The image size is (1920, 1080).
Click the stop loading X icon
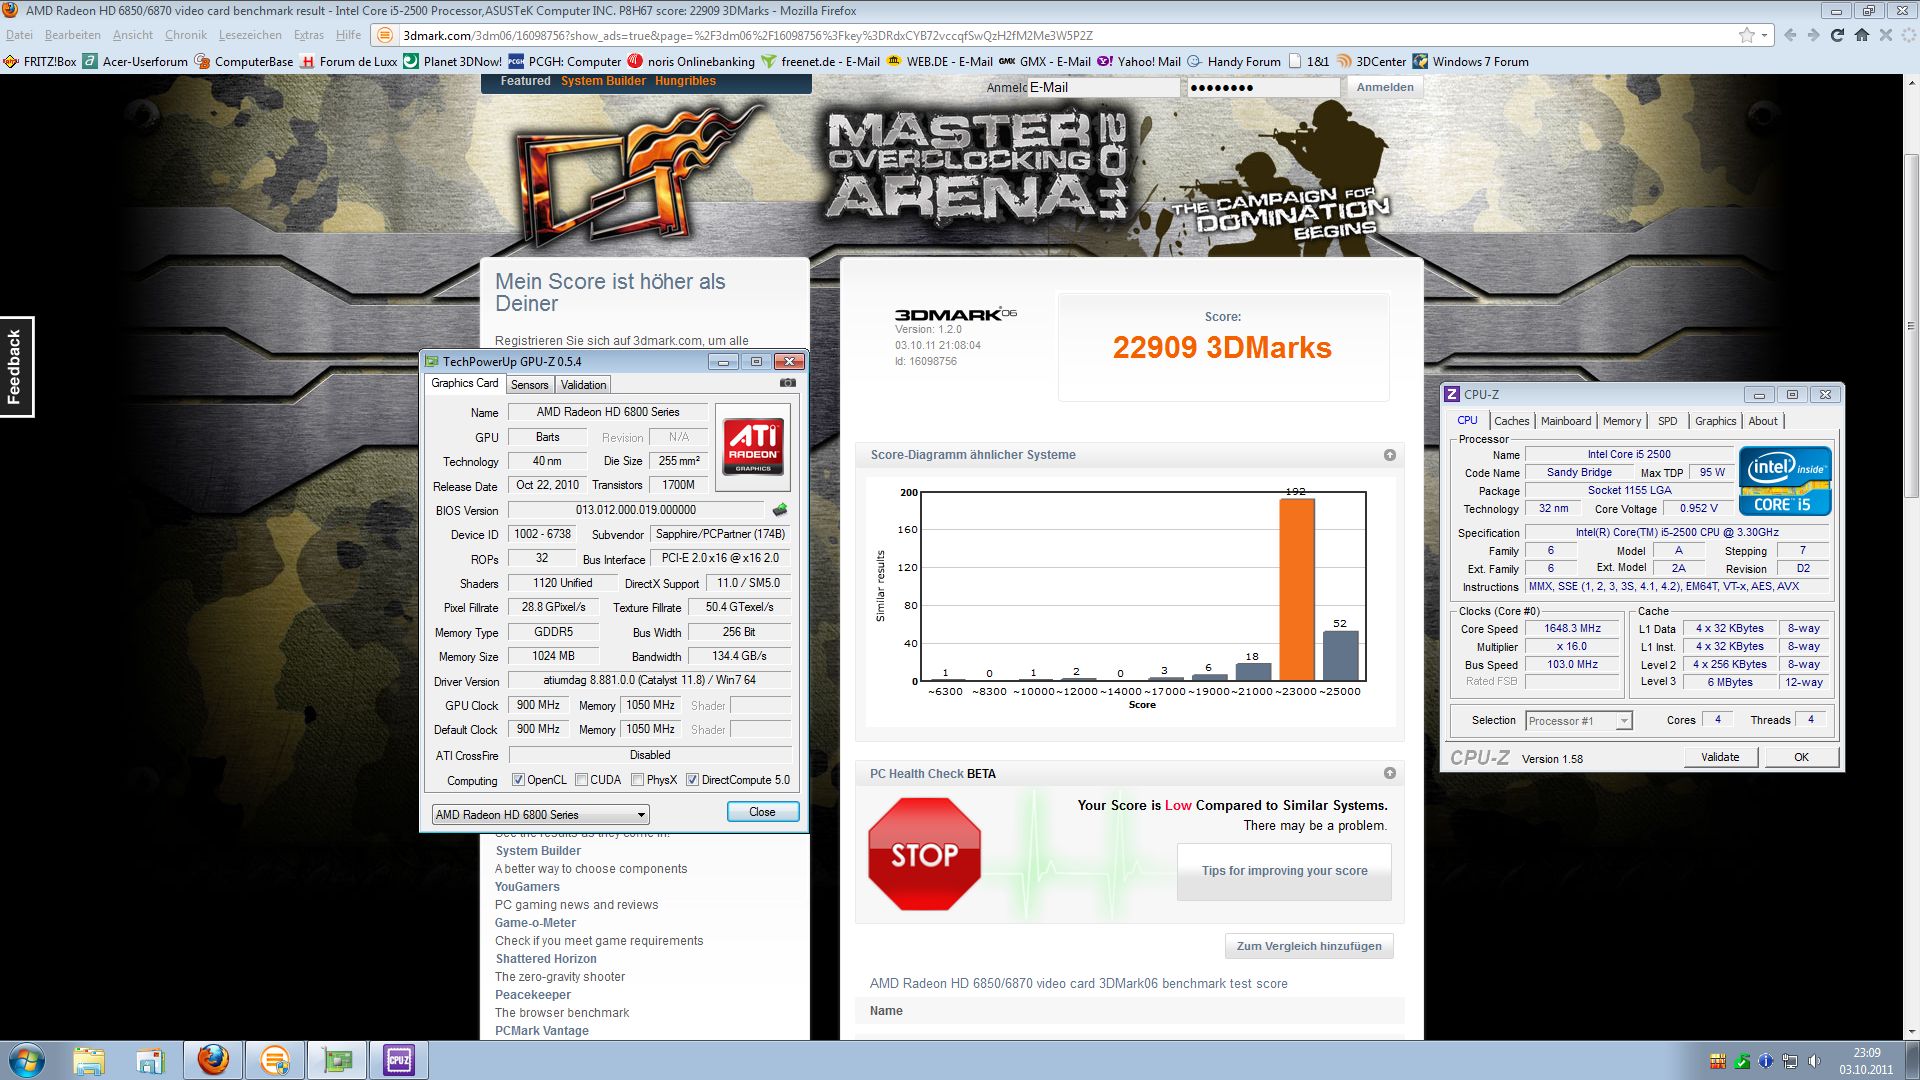click(1885, 35)
